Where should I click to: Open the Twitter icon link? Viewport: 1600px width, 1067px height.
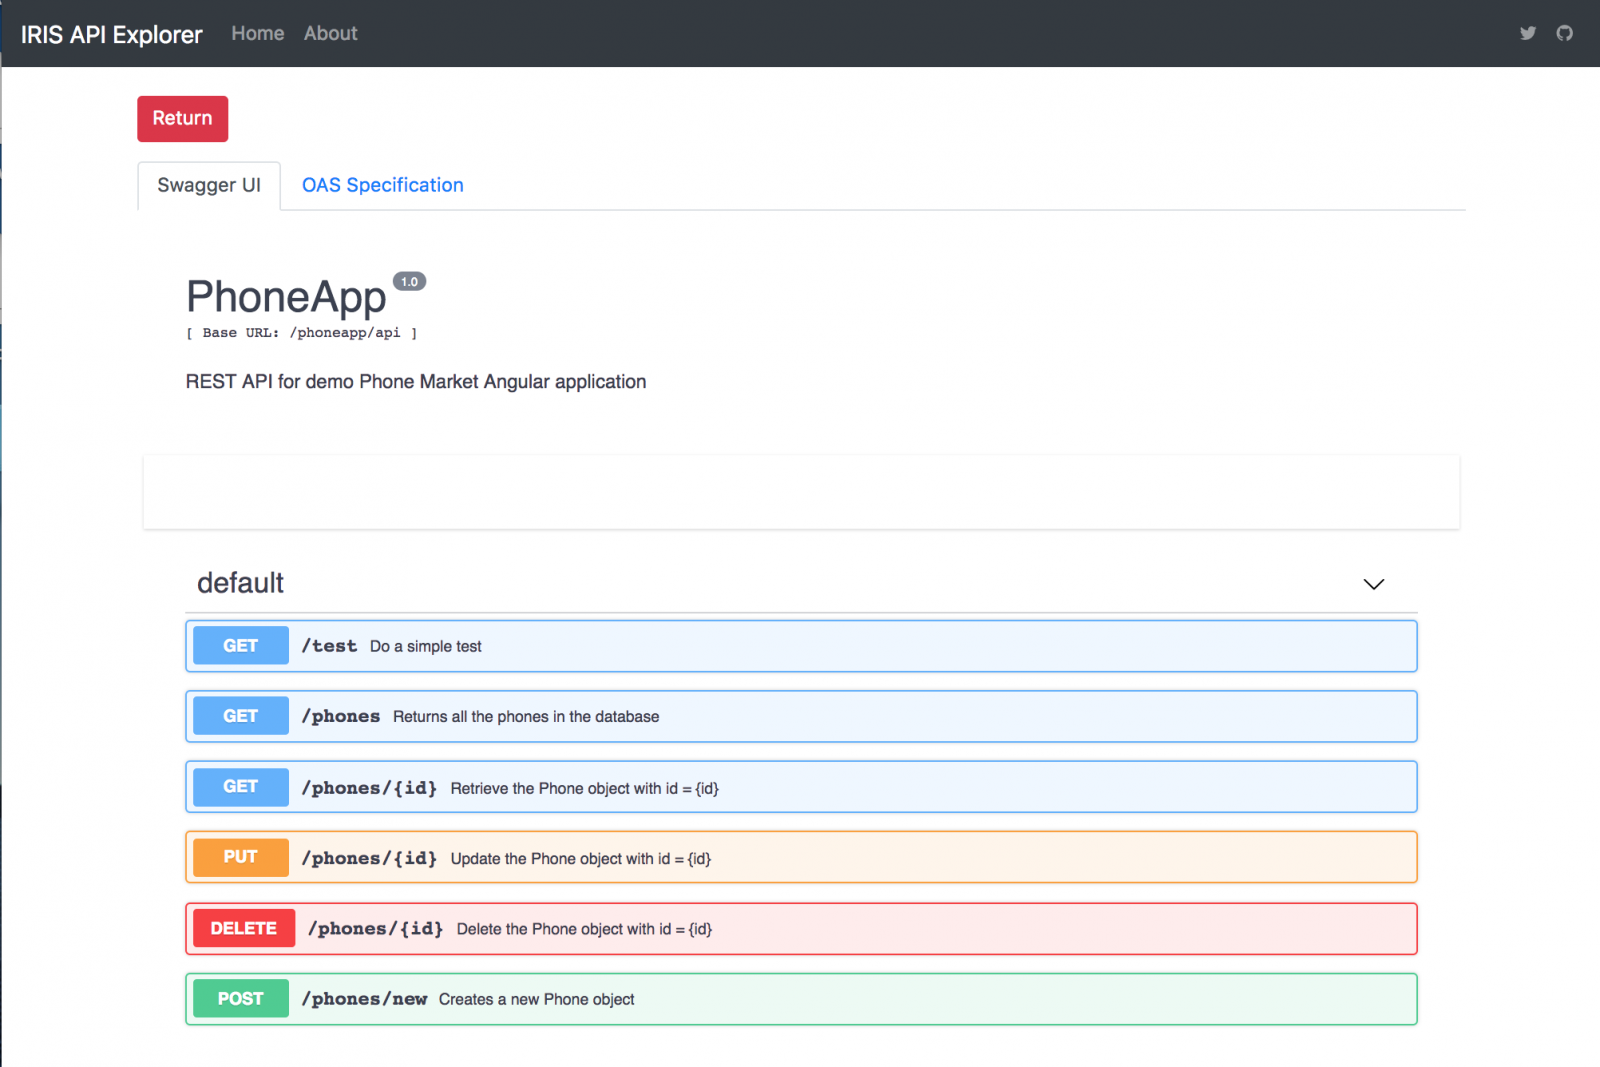coord(1527,33)
